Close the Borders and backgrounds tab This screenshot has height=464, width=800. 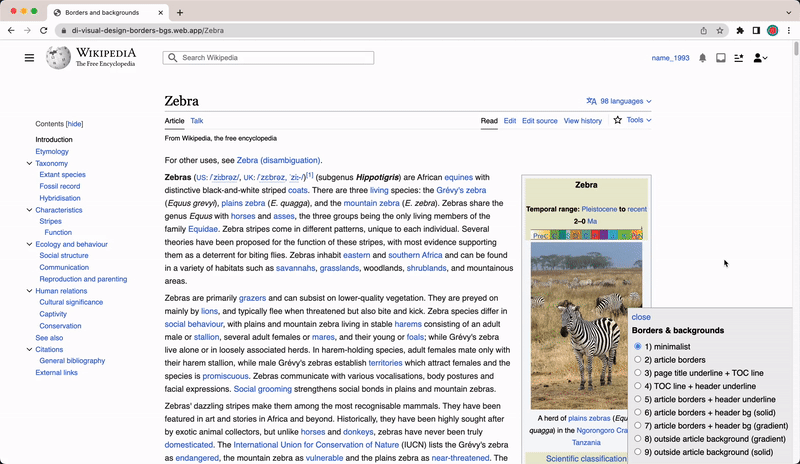[x=160, y=13]
